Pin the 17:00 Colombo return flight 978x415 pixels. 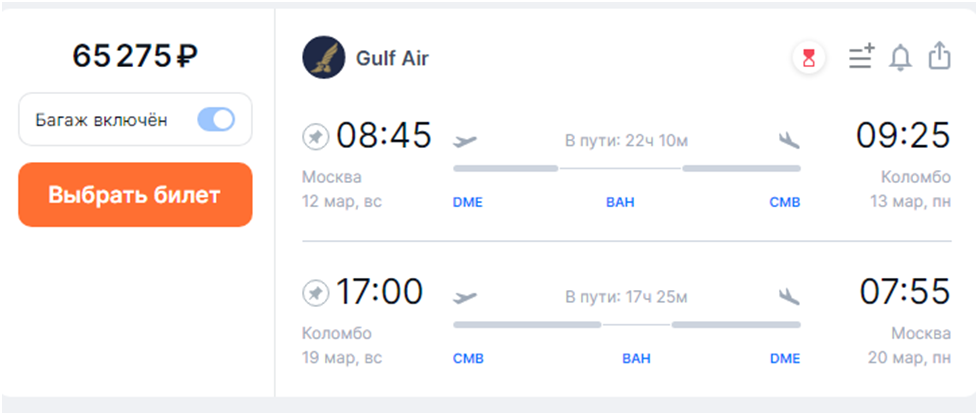[315, 293]
